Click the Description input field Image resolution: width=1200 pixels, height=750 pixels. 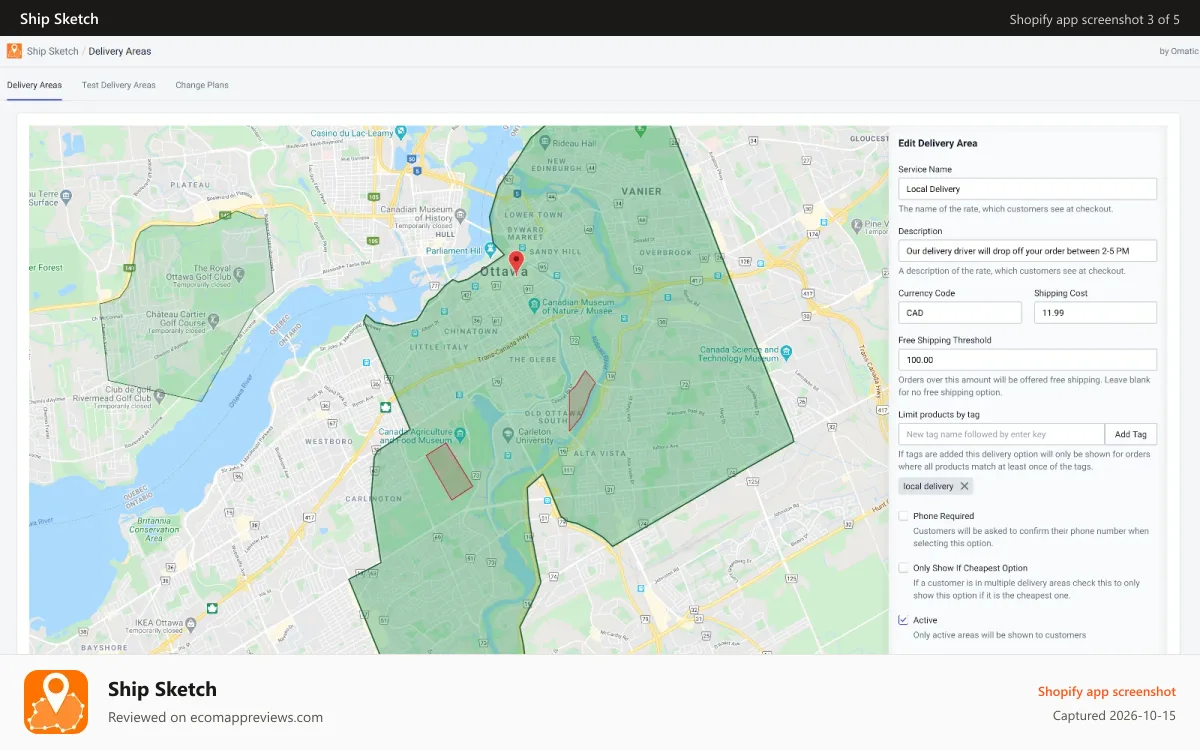click(1027, 251)
